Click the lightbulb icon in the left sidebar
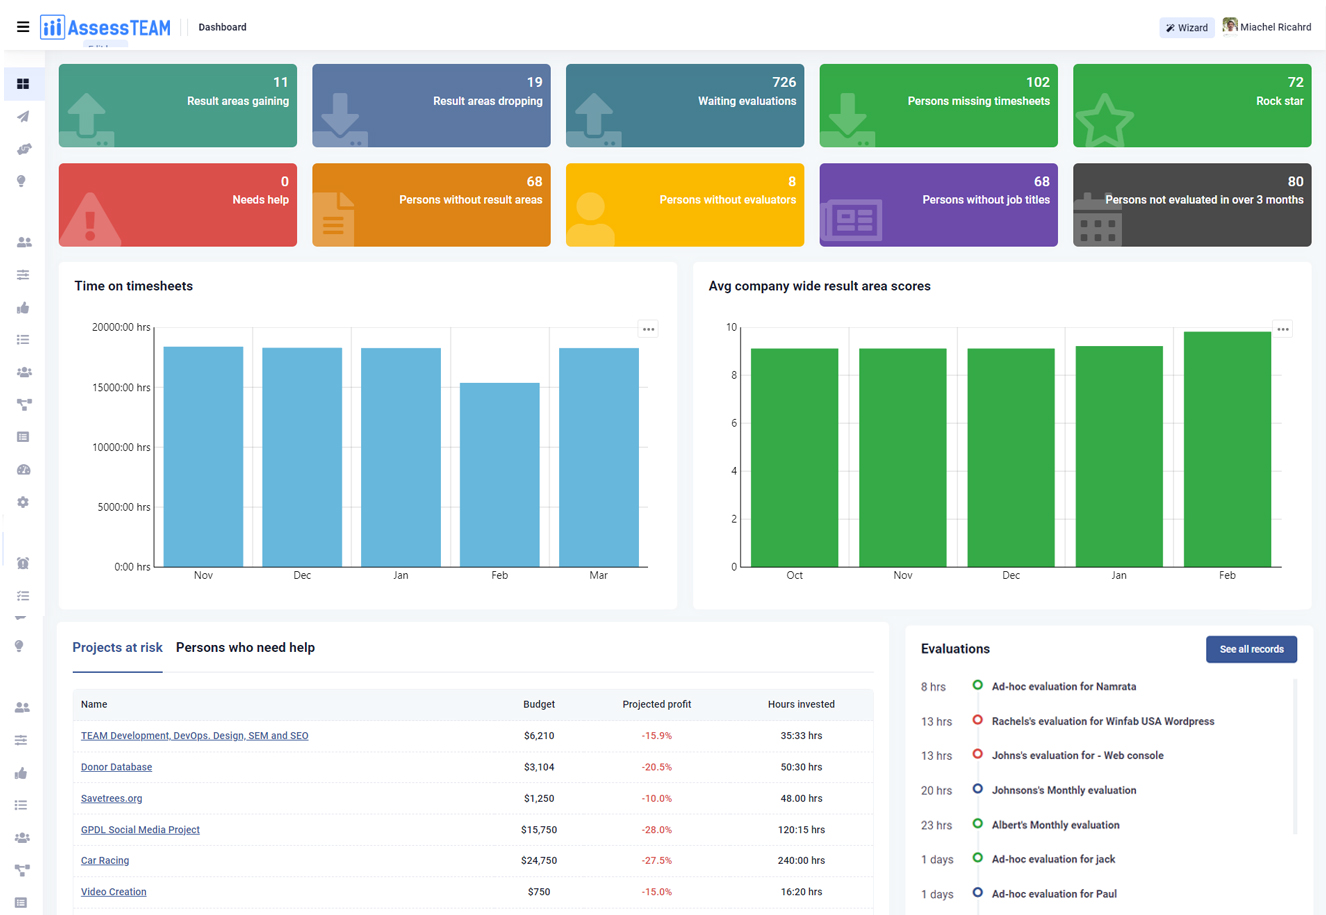The width and height of the screenshot is (1326, 915). pos(22,181)
